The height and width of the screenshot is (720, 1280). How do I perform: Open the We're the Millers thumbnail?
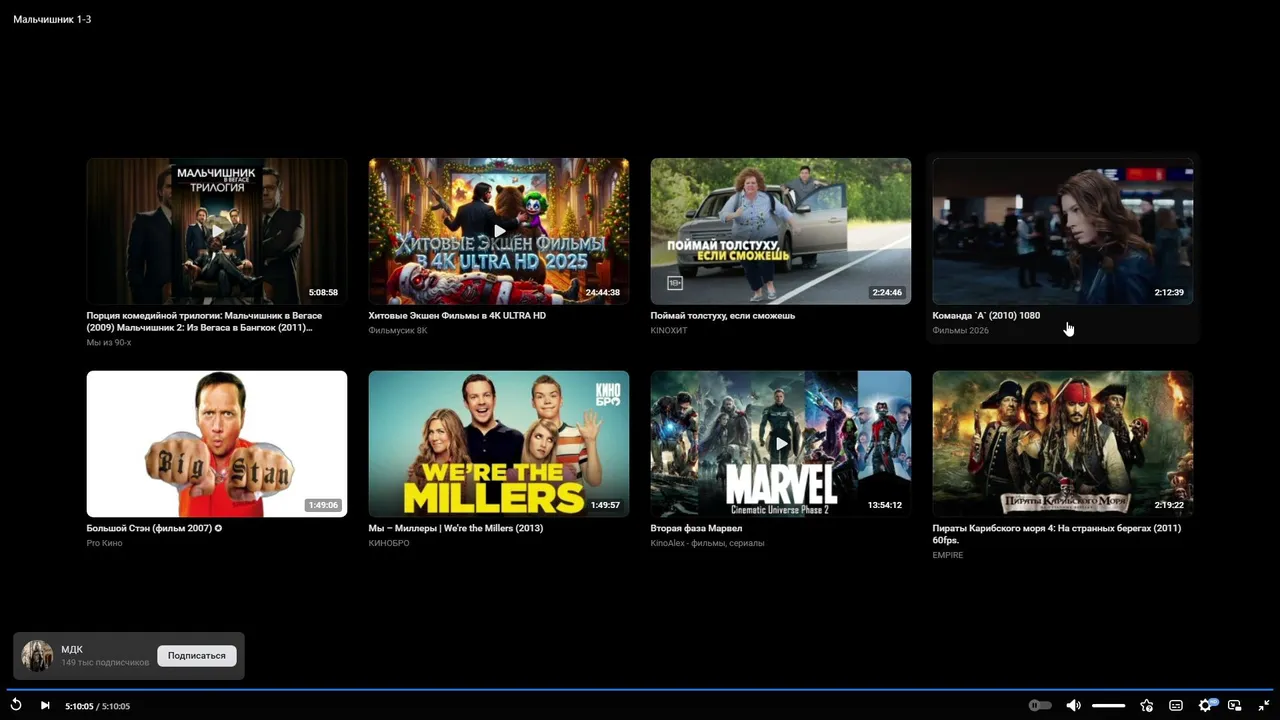pyautogui.click(x=499, y=444)
